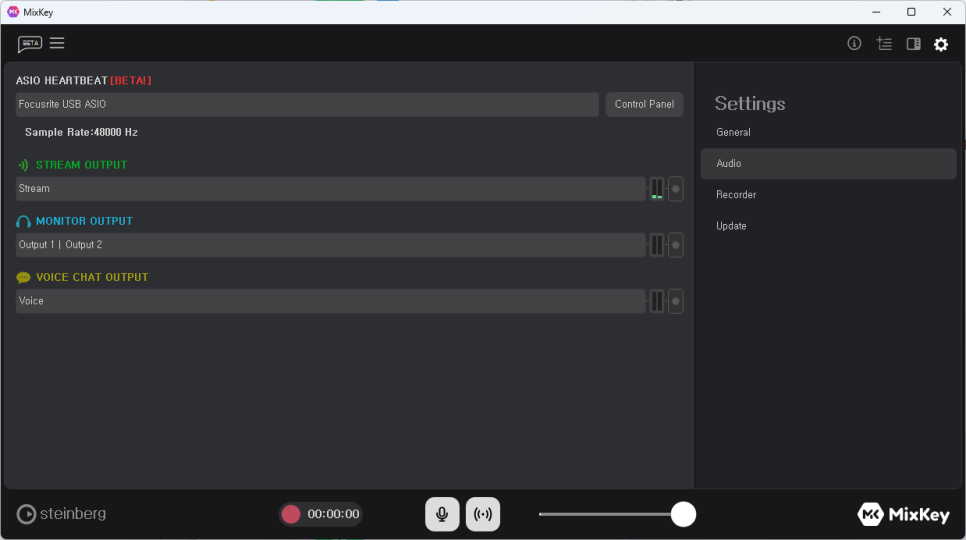Click the MixKey title bar app icon
Image resolution: width=966 pixels, height=540 pixels.
(x=13, y=12)
